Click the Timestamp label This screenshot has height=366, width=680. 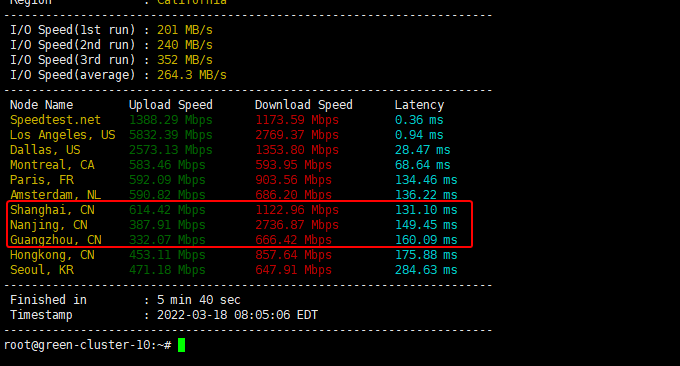[41, 315]
